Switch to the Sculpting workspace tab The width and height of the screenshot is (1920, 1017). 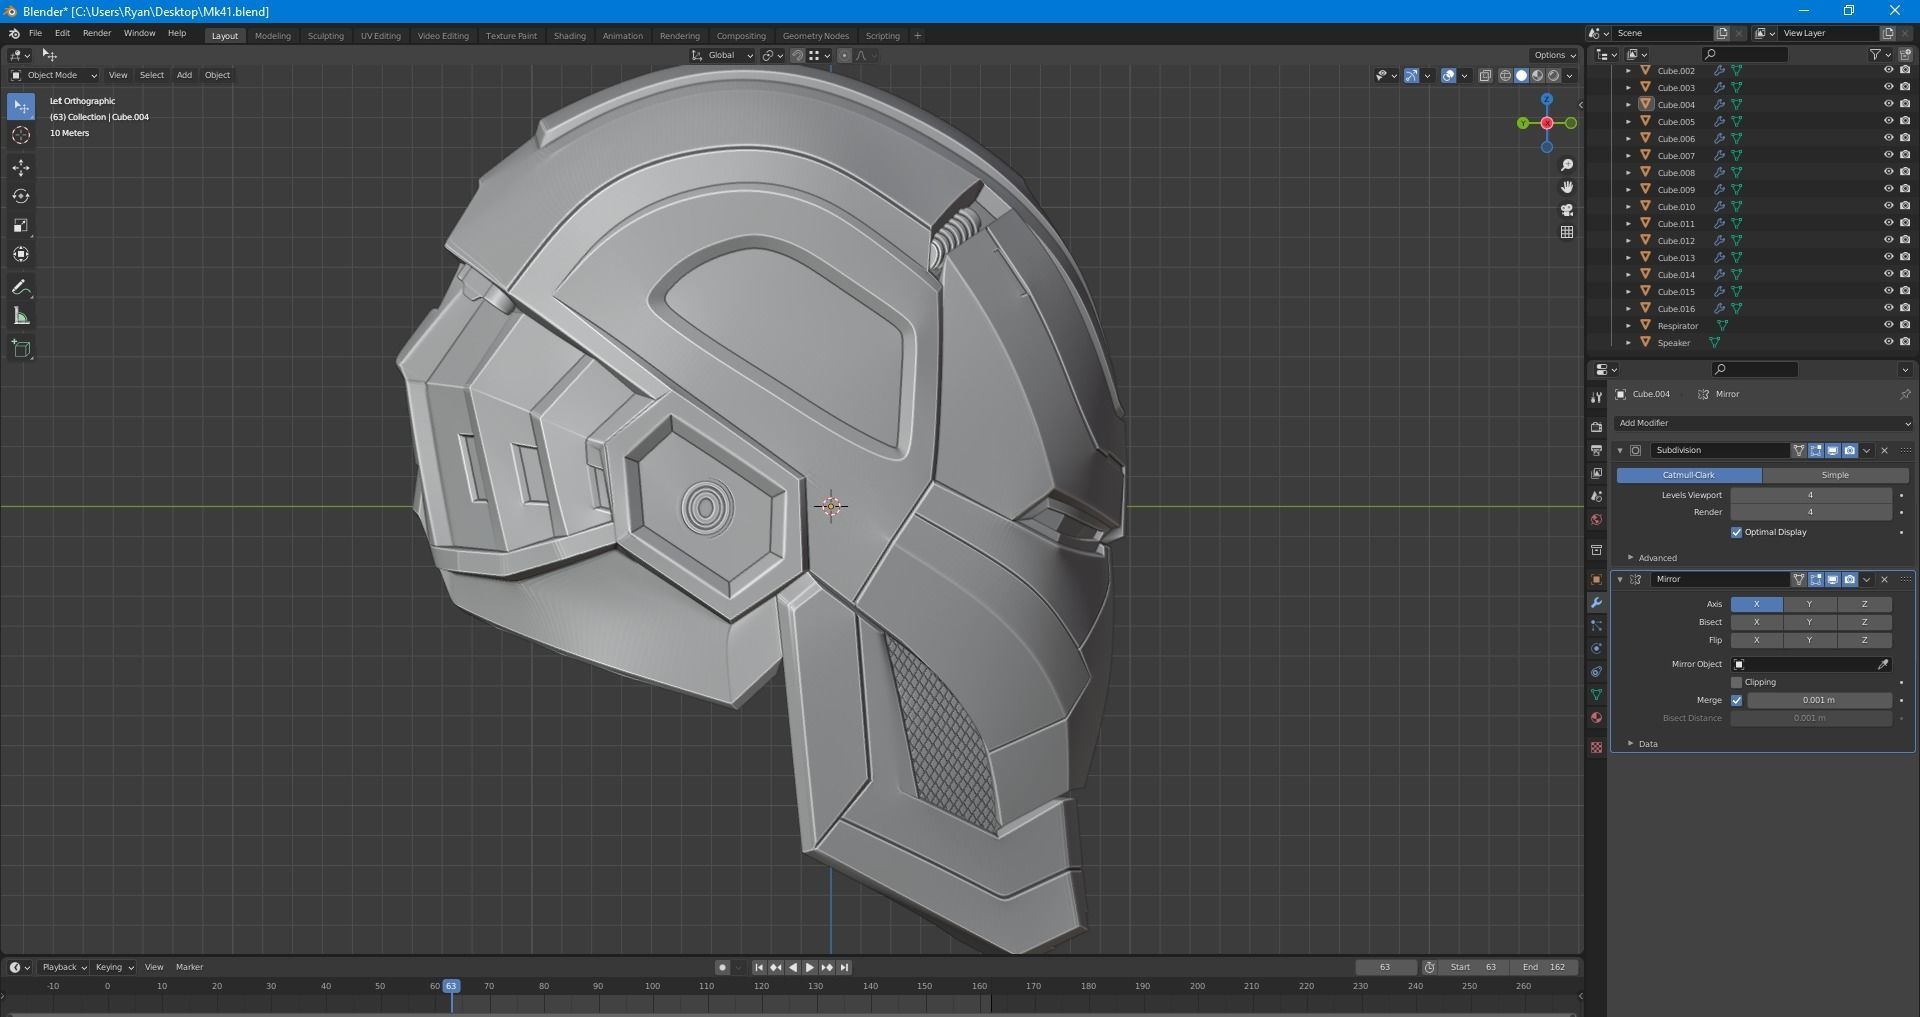(x=325, y=36)
